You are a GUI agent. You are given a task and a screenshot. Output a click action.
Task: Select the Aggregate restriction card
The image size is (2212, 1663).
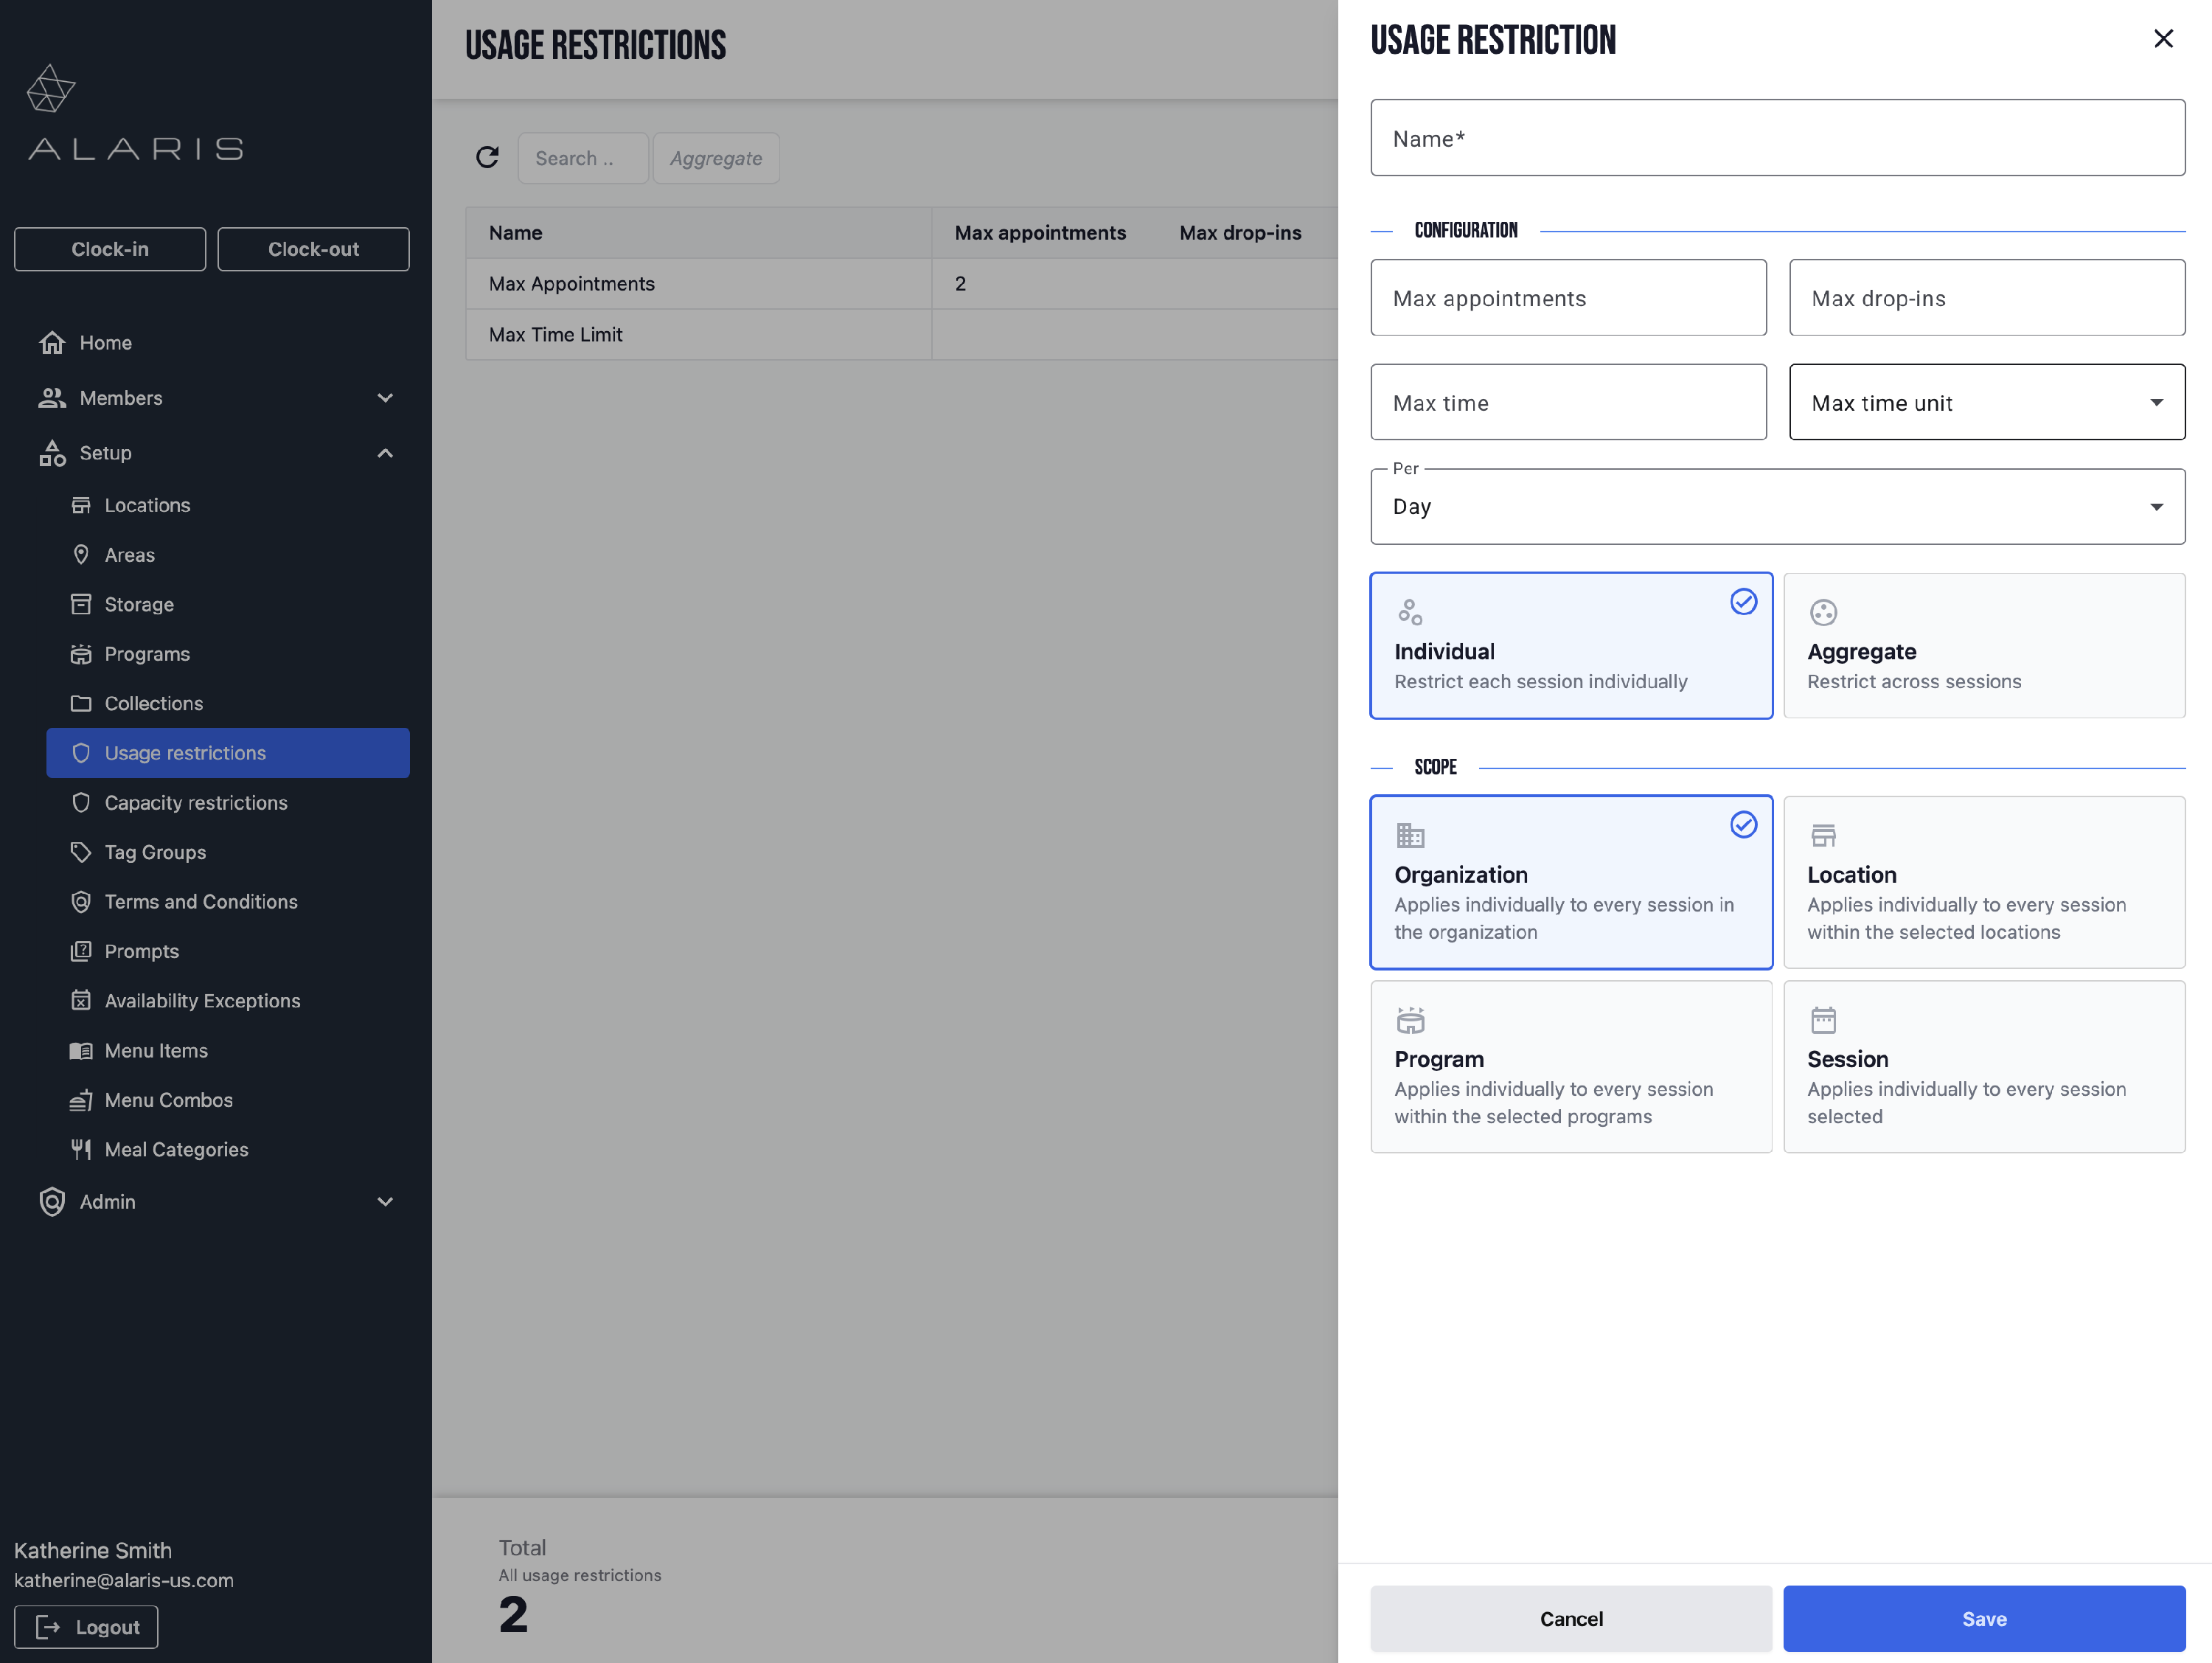(1984, 646)
